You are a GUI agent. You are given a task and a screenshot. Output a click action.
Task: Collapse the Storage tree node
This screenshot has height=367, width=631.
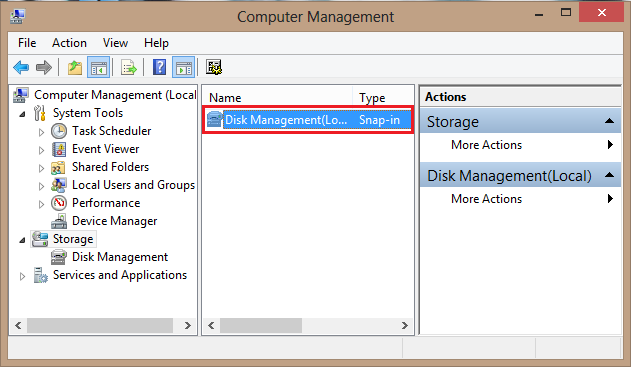(x=23, y=240)
